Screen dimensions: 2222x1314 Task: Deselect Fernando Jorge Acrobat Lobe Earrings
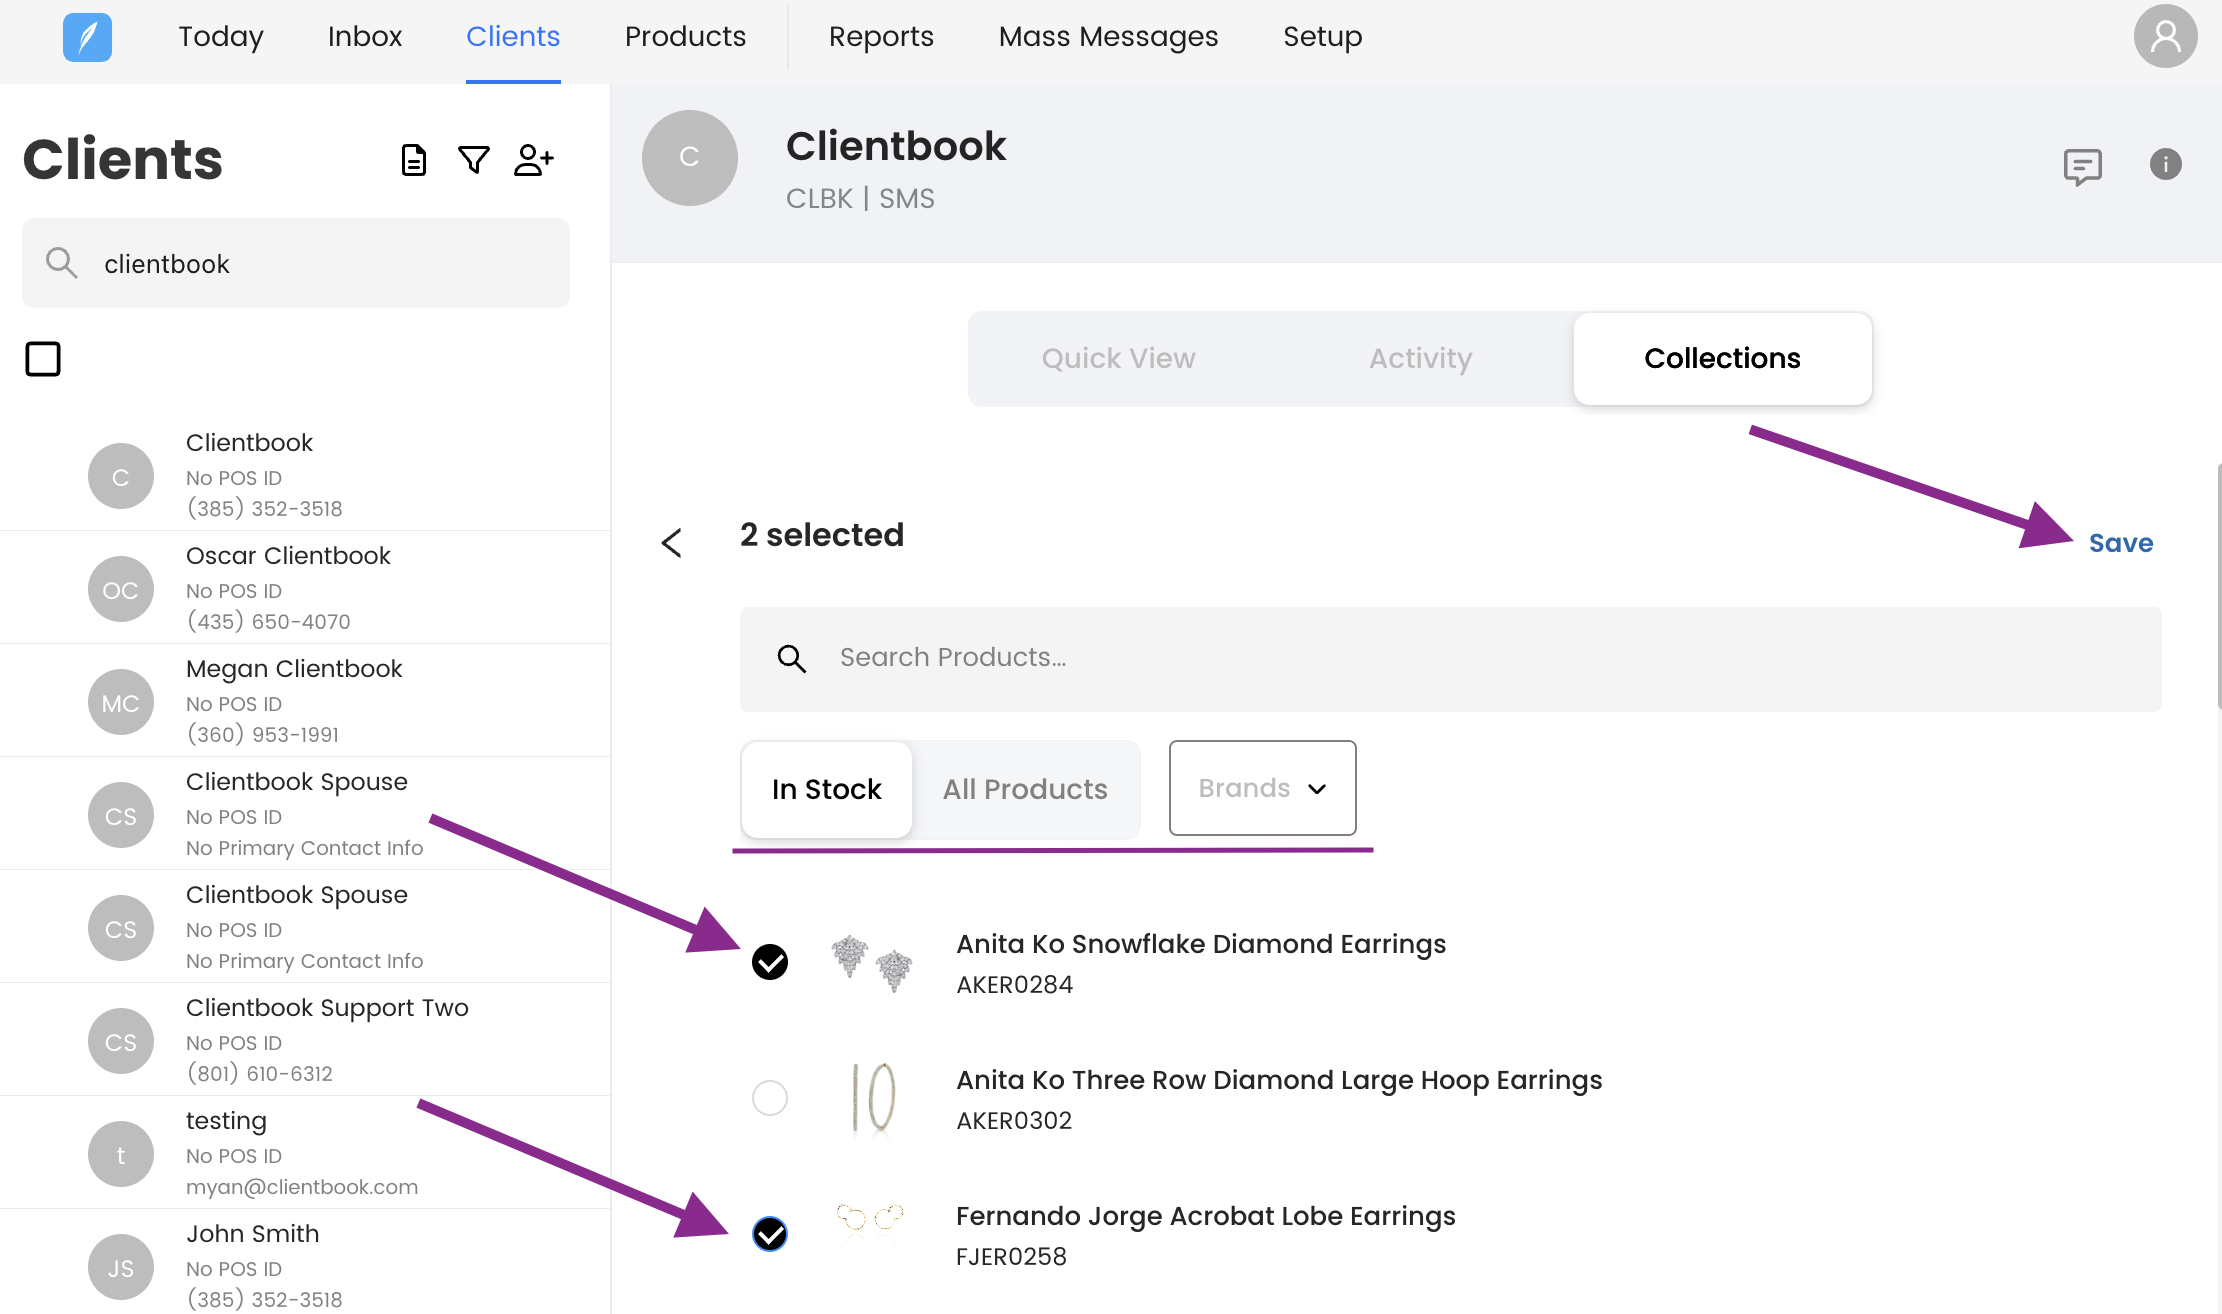[770, 1234]
